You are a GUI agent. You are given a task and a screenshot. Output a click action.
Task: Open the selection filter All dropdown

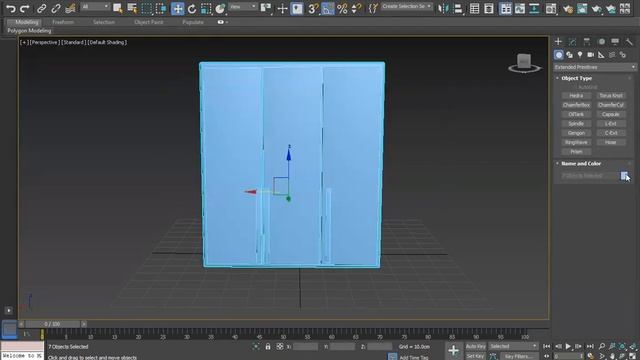95,7
